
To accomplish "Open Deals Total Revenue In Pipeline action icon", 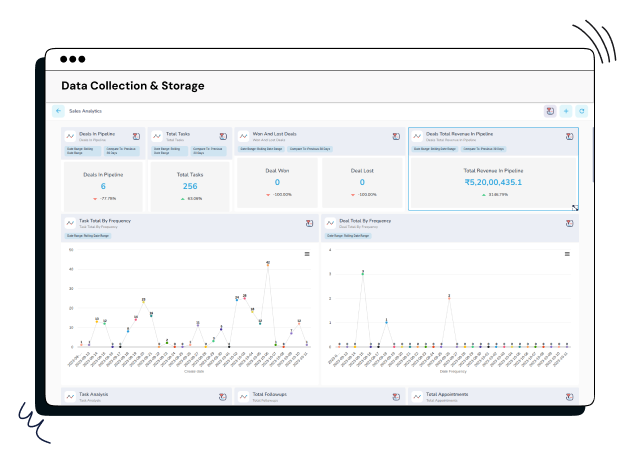I will (x=569, y=136).
